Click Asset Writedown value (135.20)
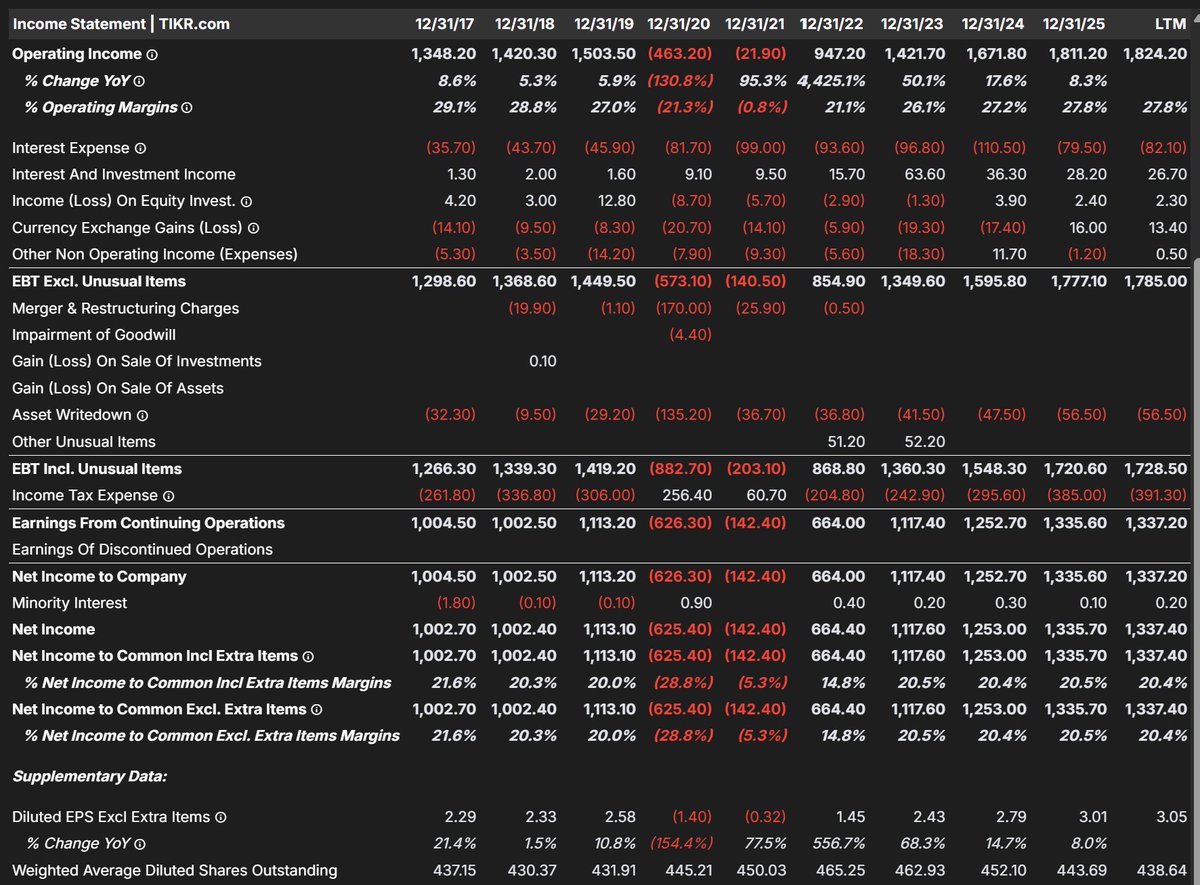The height and width of the screenshot is (885, 1200). [684, 415]
